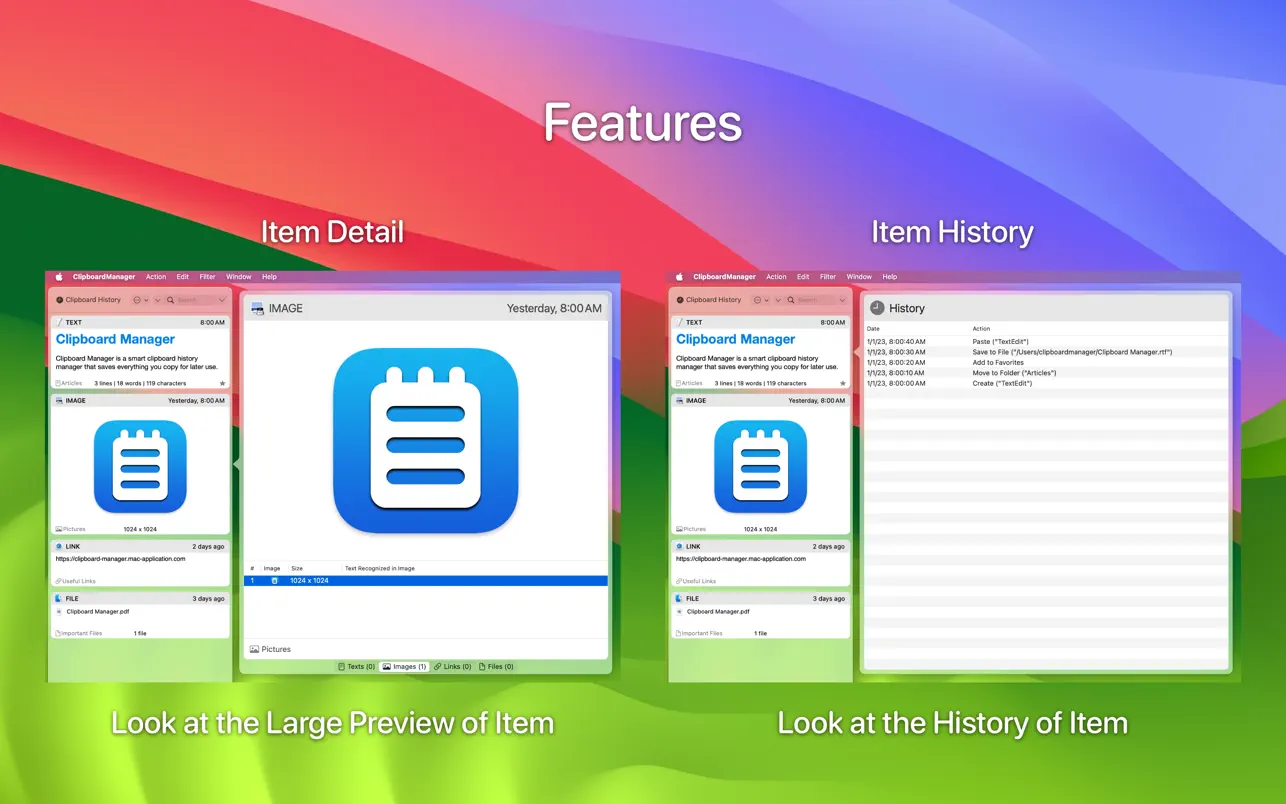The height and width of the screenshot is (804, 1286).
Task: Toggle favorite star on TEXT item, Item History window
Action: pyautogui.click(x=843, y=383)
